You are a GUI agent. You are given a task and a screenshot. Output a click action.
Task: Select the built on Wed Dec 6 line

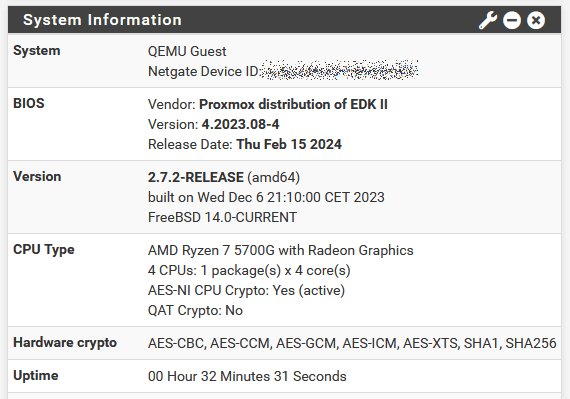(x=266, y=197)
